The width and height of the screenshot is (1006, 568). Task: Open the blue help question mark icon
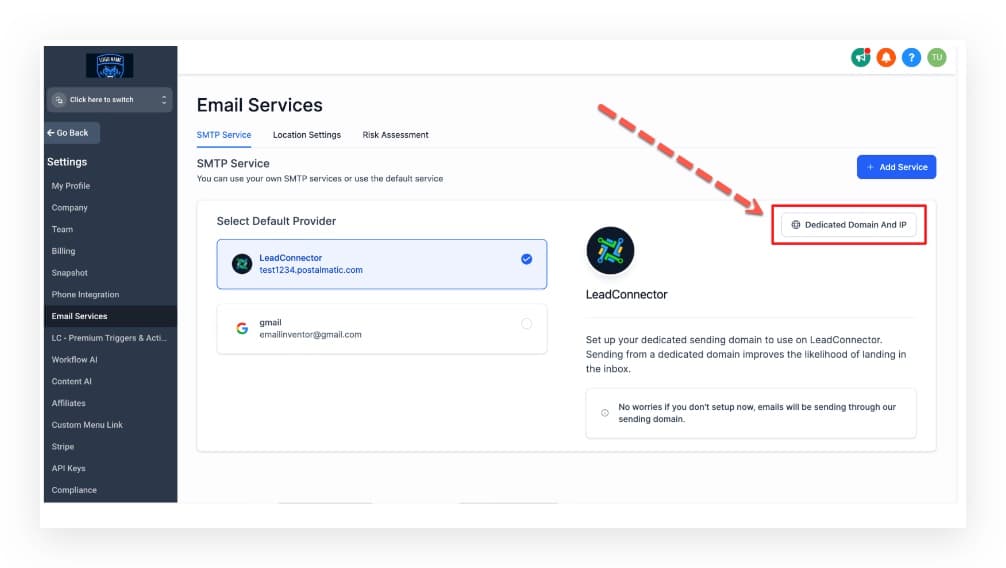click(x=911, y=58)
